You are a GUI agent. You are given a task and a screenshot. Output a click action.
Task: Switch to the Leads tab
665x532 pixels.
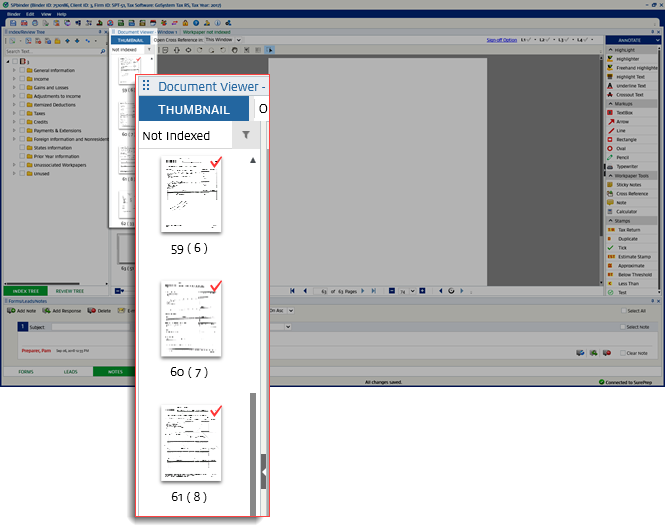(x=70, y=372)
